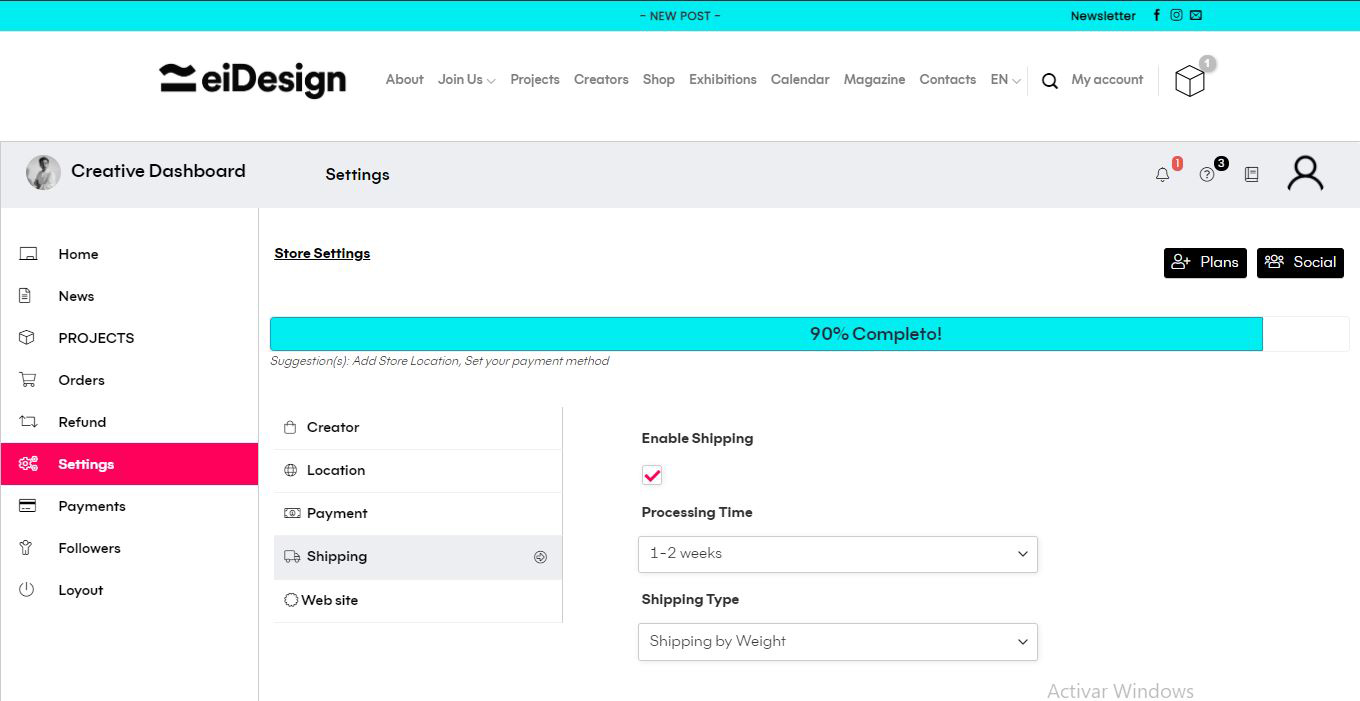Click the email envelope icon in top bar
This screenshot has height=701, width=1360.
[1196, 15]
